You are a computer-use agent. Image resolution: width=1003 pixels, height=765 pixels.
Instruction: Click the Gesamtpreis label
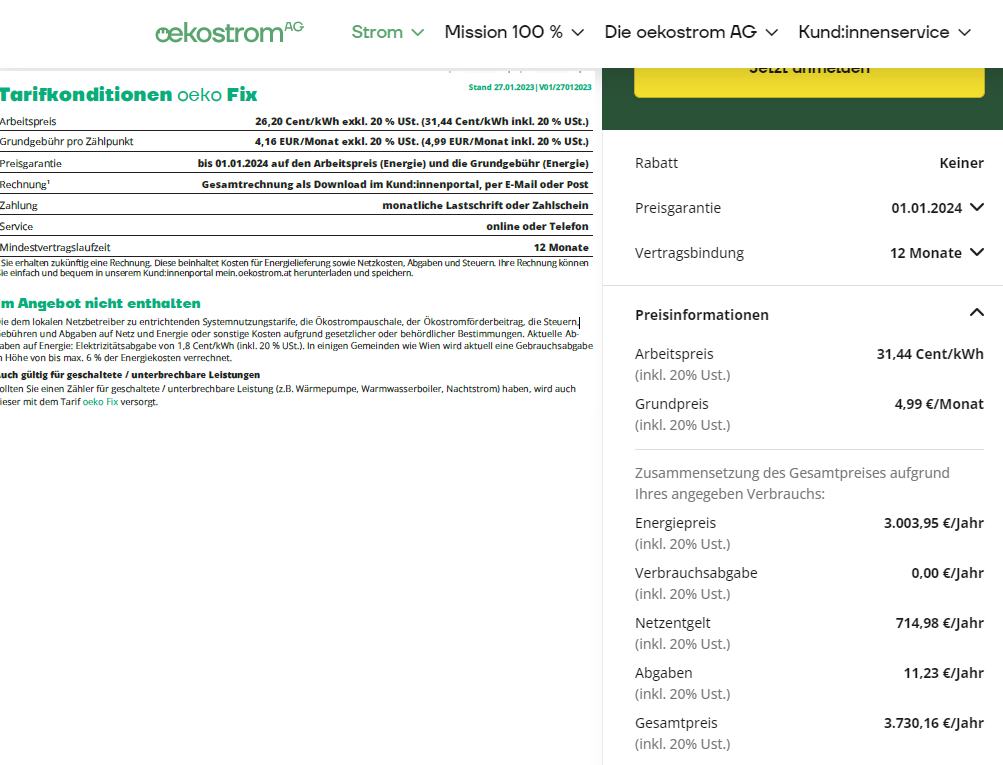click(676, 723)
